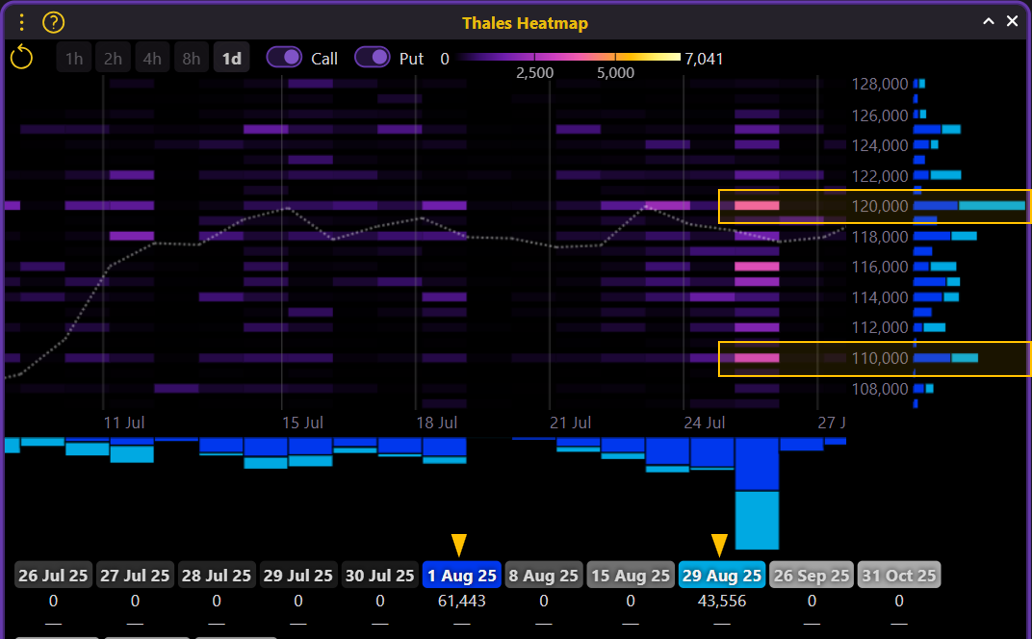
Task: Select the 26 Jul 25 expiry
Action: pyautogui.click(x=53, y=575)
